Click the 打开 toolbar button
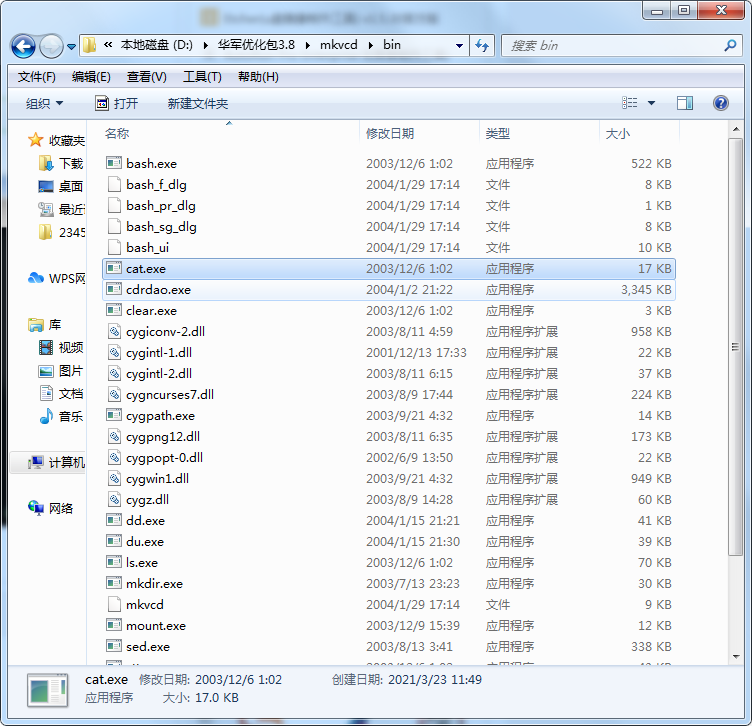Image resolution: width=752 pixels, height=726 pixels. [x=117, y=103]
